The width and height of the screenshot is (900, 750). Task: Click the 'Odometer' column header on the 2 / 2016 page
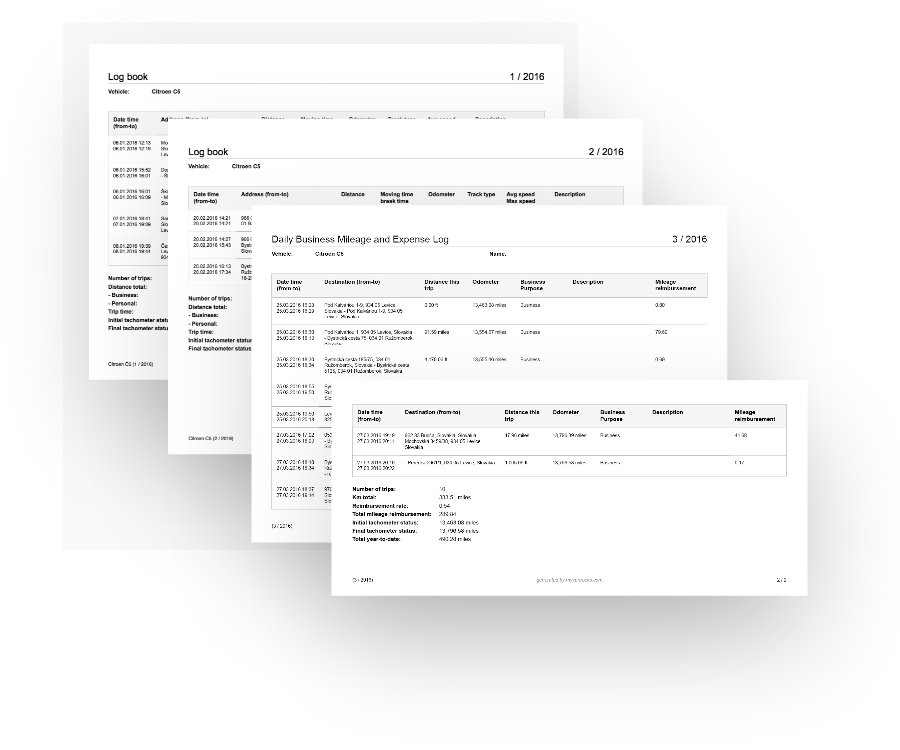tap(441, 195)
